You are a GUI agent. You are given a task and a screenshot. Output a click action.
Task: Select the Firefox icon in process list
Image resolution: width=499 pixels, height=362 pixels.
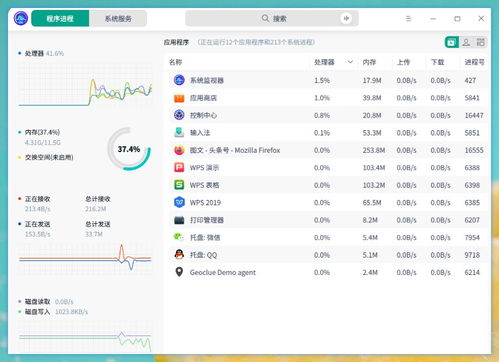(x=179, y=150)
